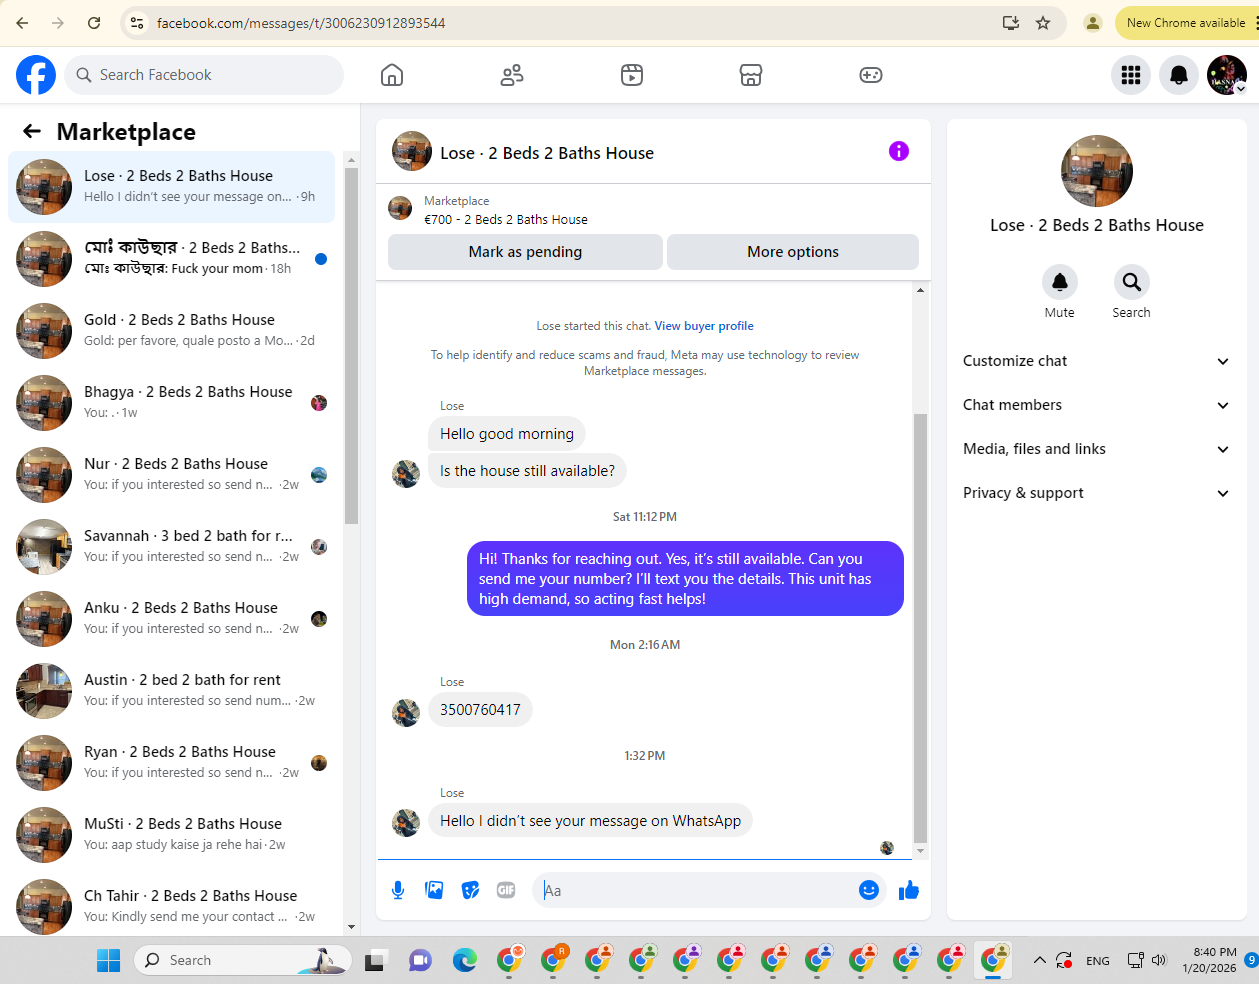Click Mark as pending button
This screenshot has height=984, width=1259.
(x=525, y=252)
